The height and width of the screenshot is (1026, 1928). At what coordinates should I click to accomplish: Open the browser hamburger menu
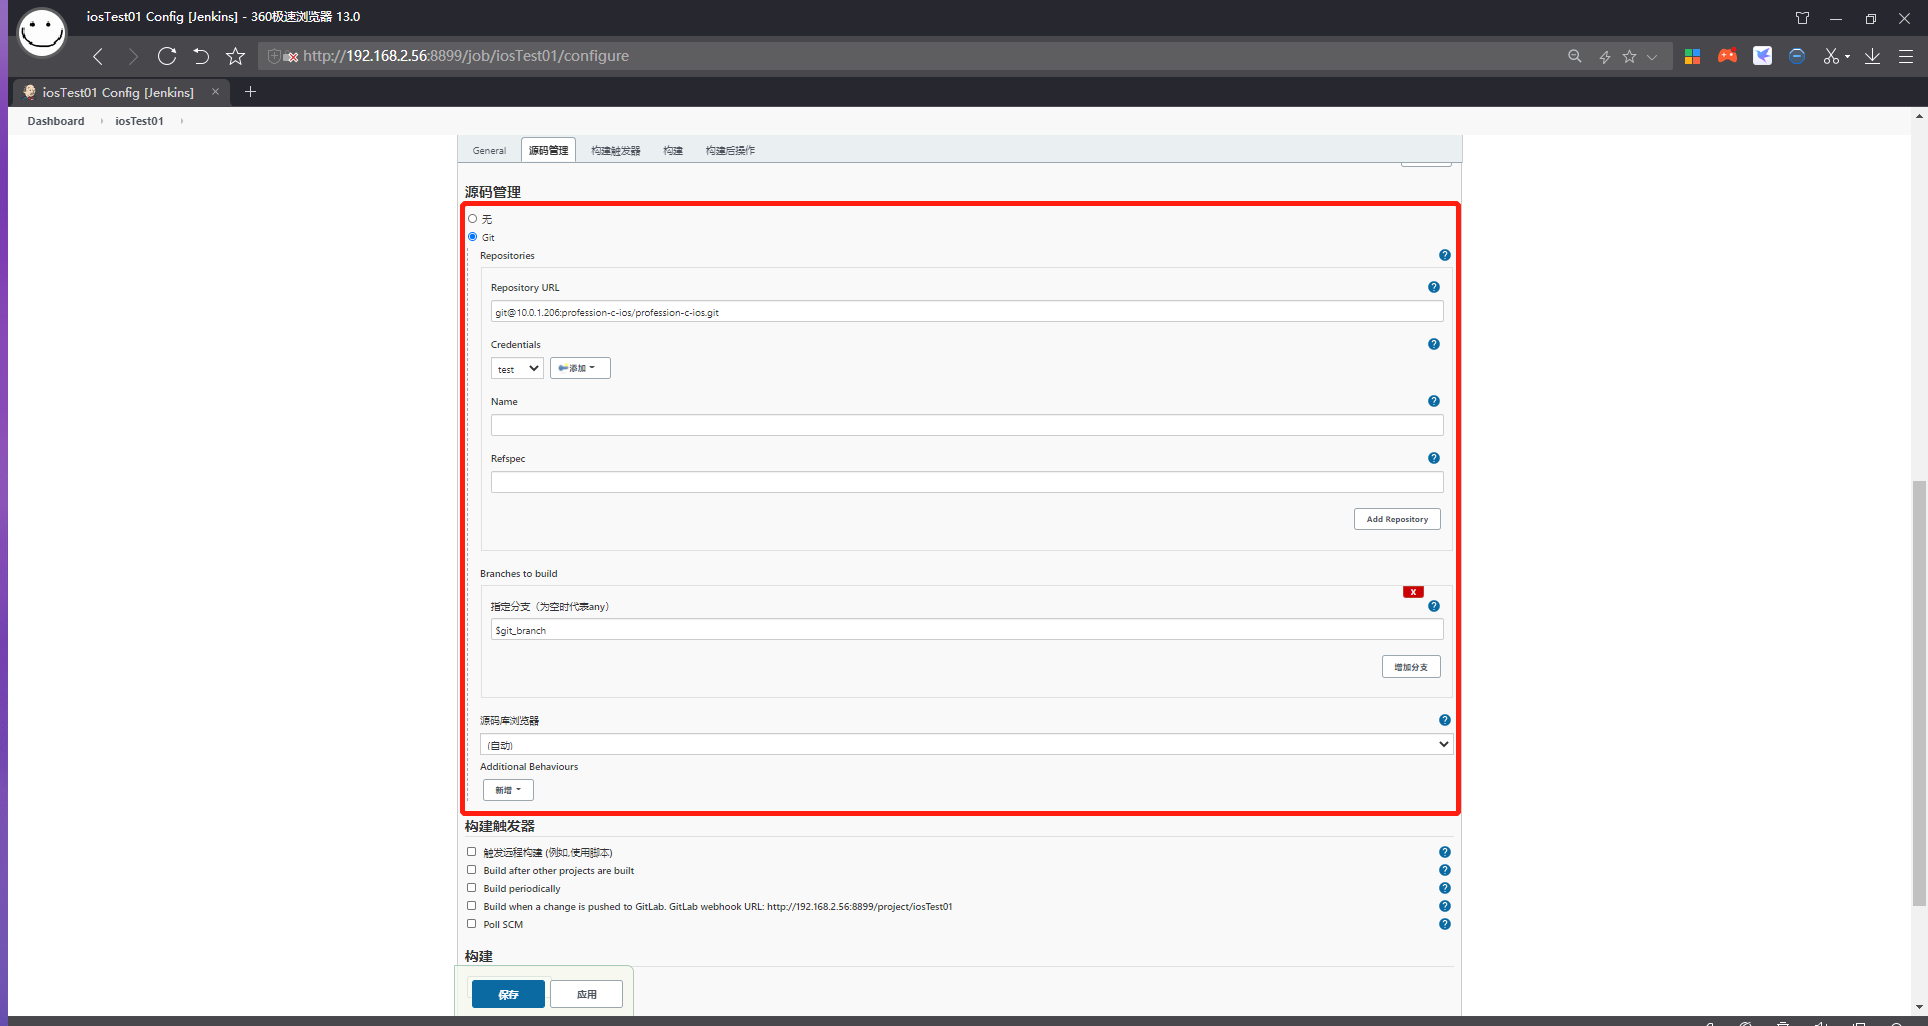[x=1906, y=56]
